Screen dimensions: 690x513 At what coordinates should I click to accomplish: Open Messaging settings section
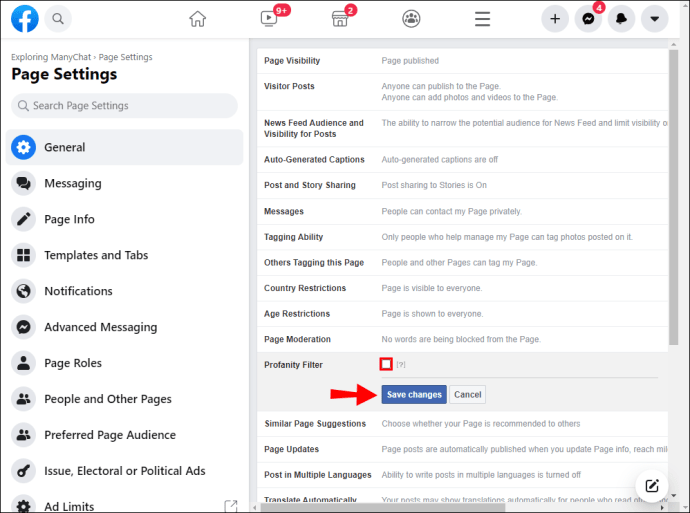click(125, 183)
